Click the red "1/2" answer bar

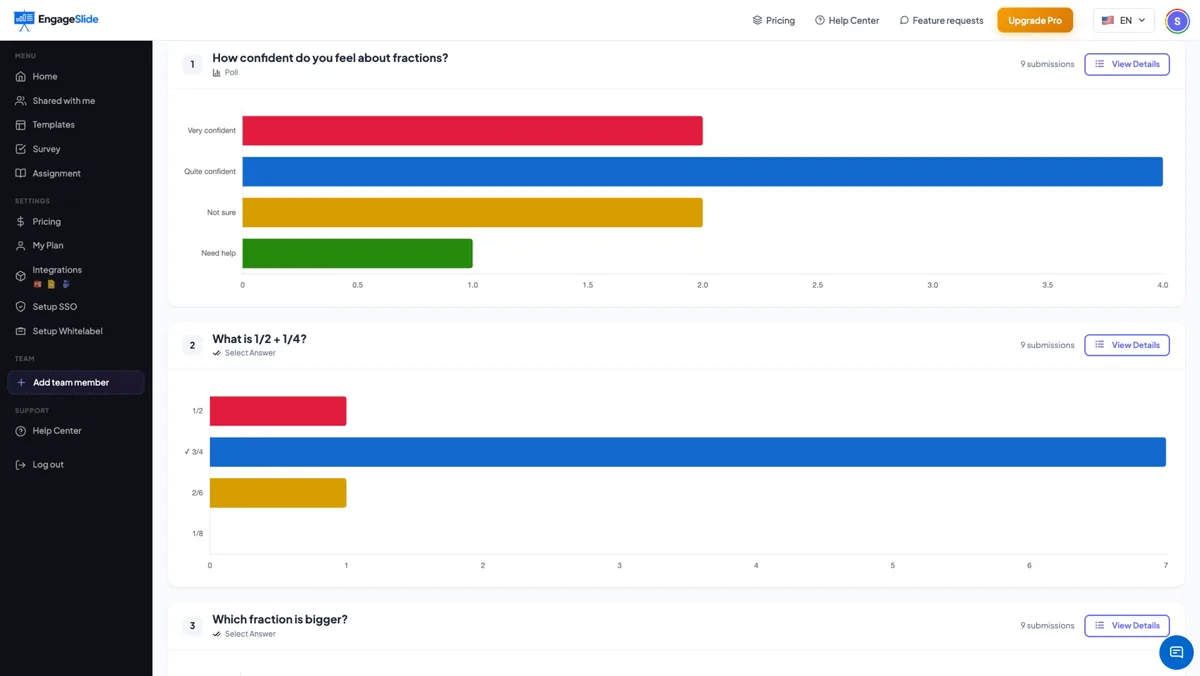coord(278,411)
